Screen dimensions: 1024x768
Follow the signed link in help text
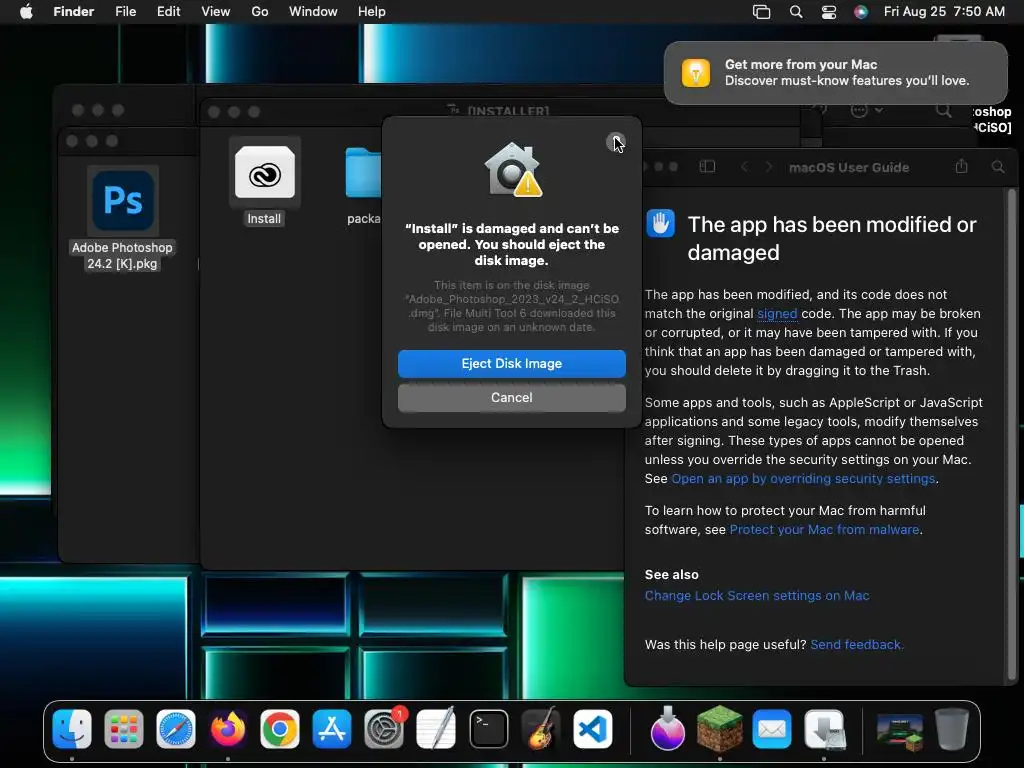777,313
